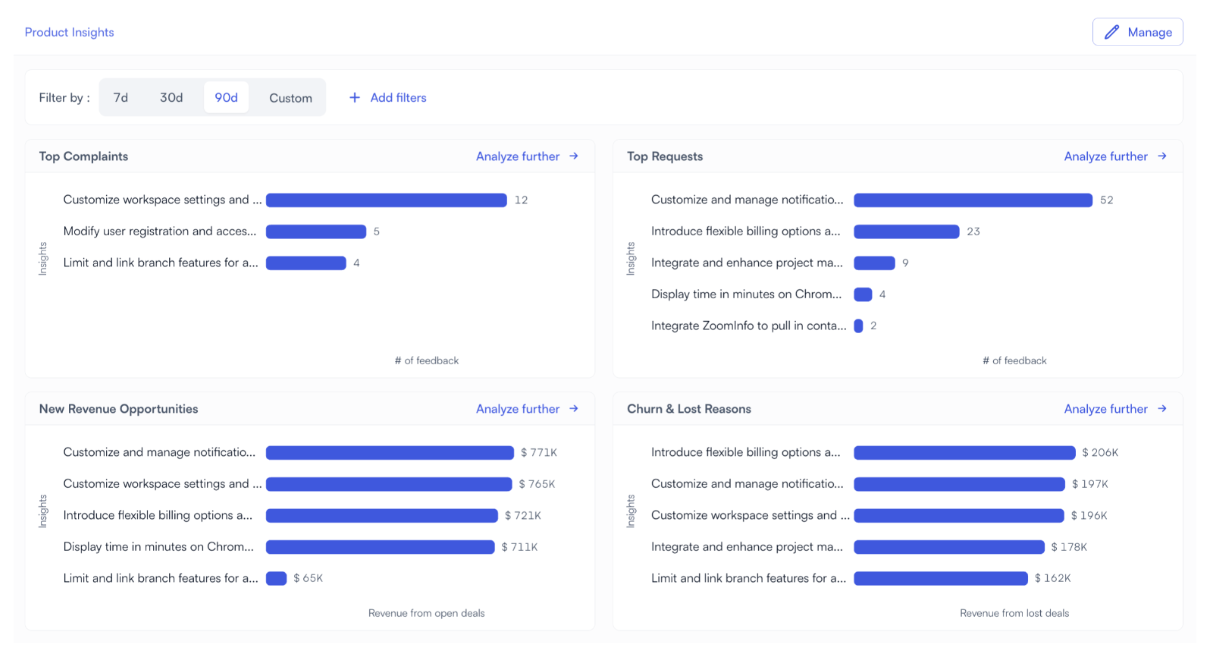Click the revenue bar showing $711K
The image size is (1226, 652).
click(380, 547)
